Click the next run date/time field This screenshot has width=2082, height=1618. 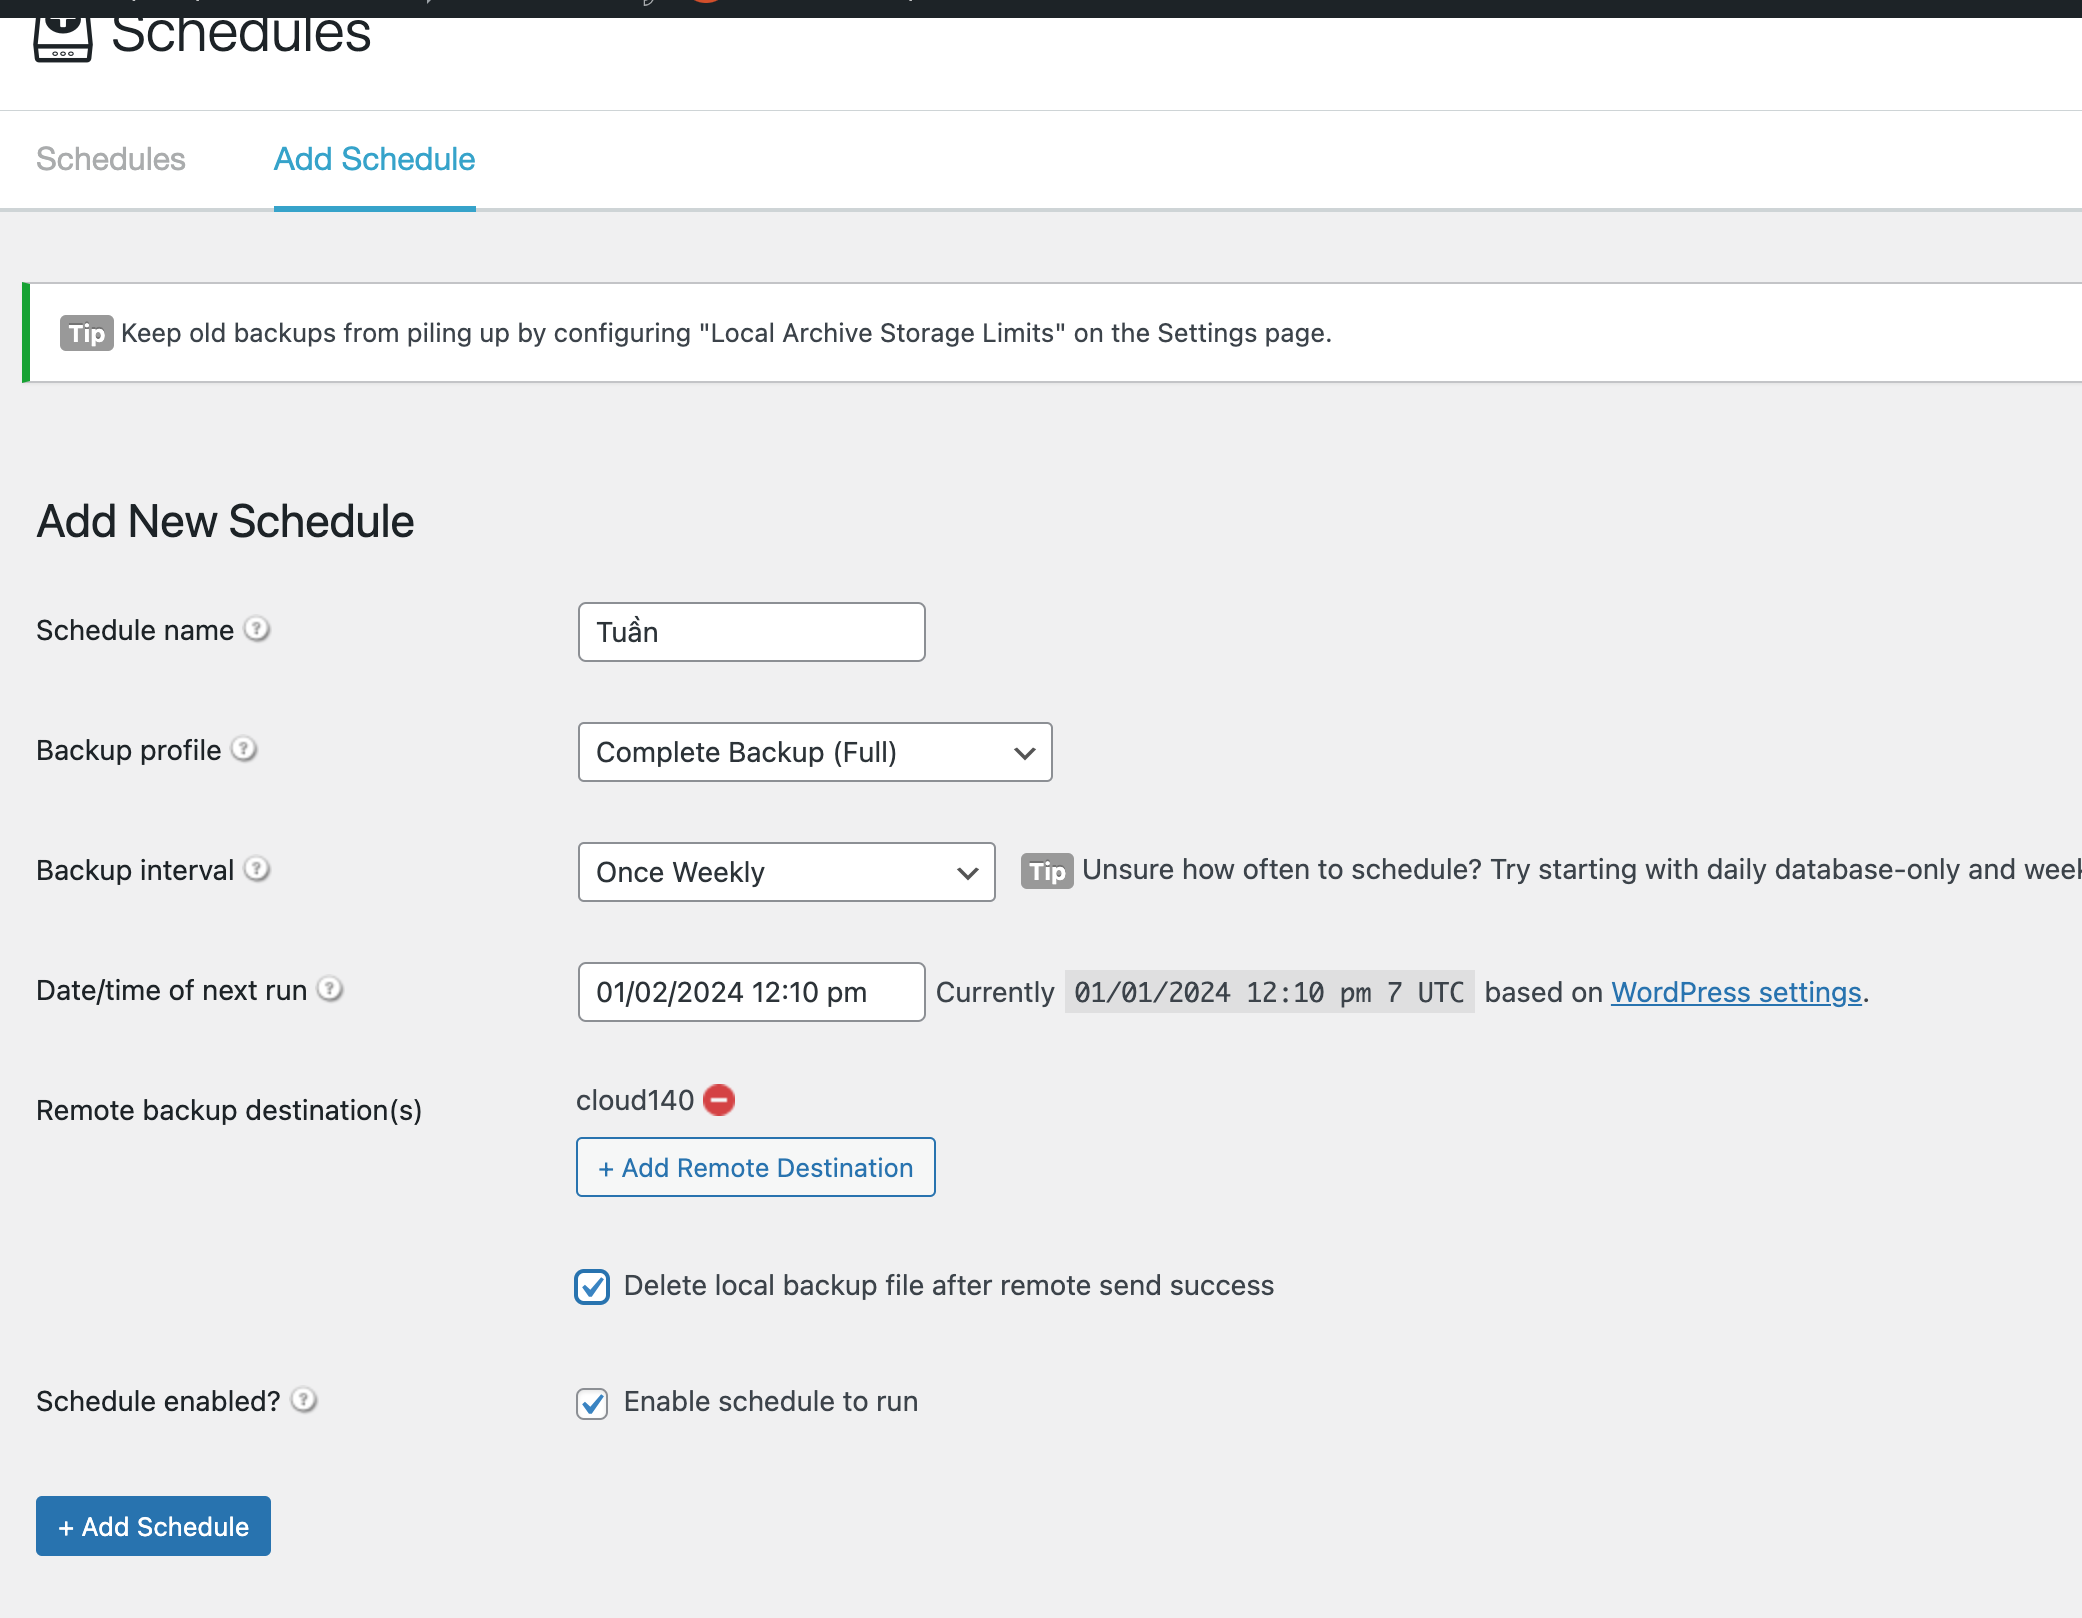coord(751,992)
